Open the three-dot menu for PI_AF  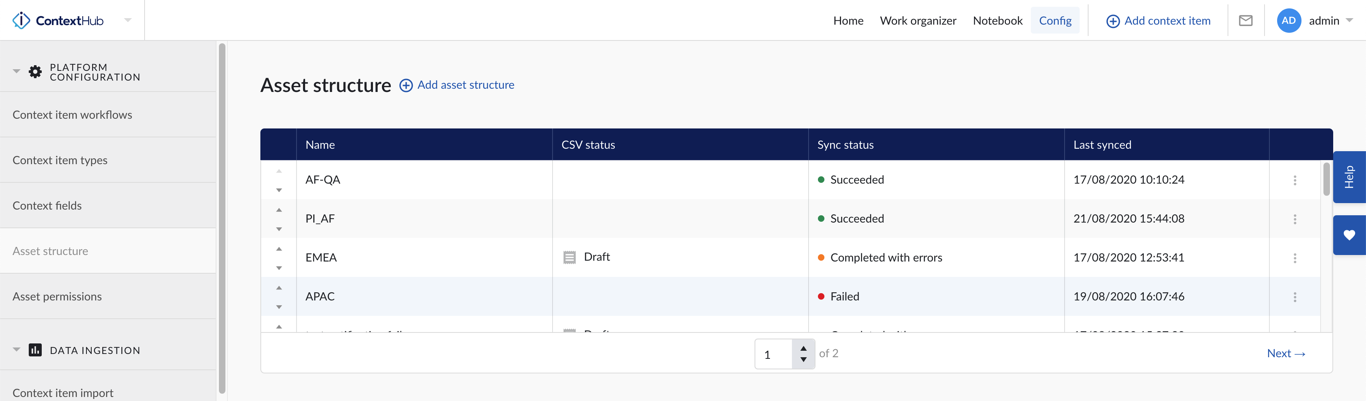pos(1295,219)
